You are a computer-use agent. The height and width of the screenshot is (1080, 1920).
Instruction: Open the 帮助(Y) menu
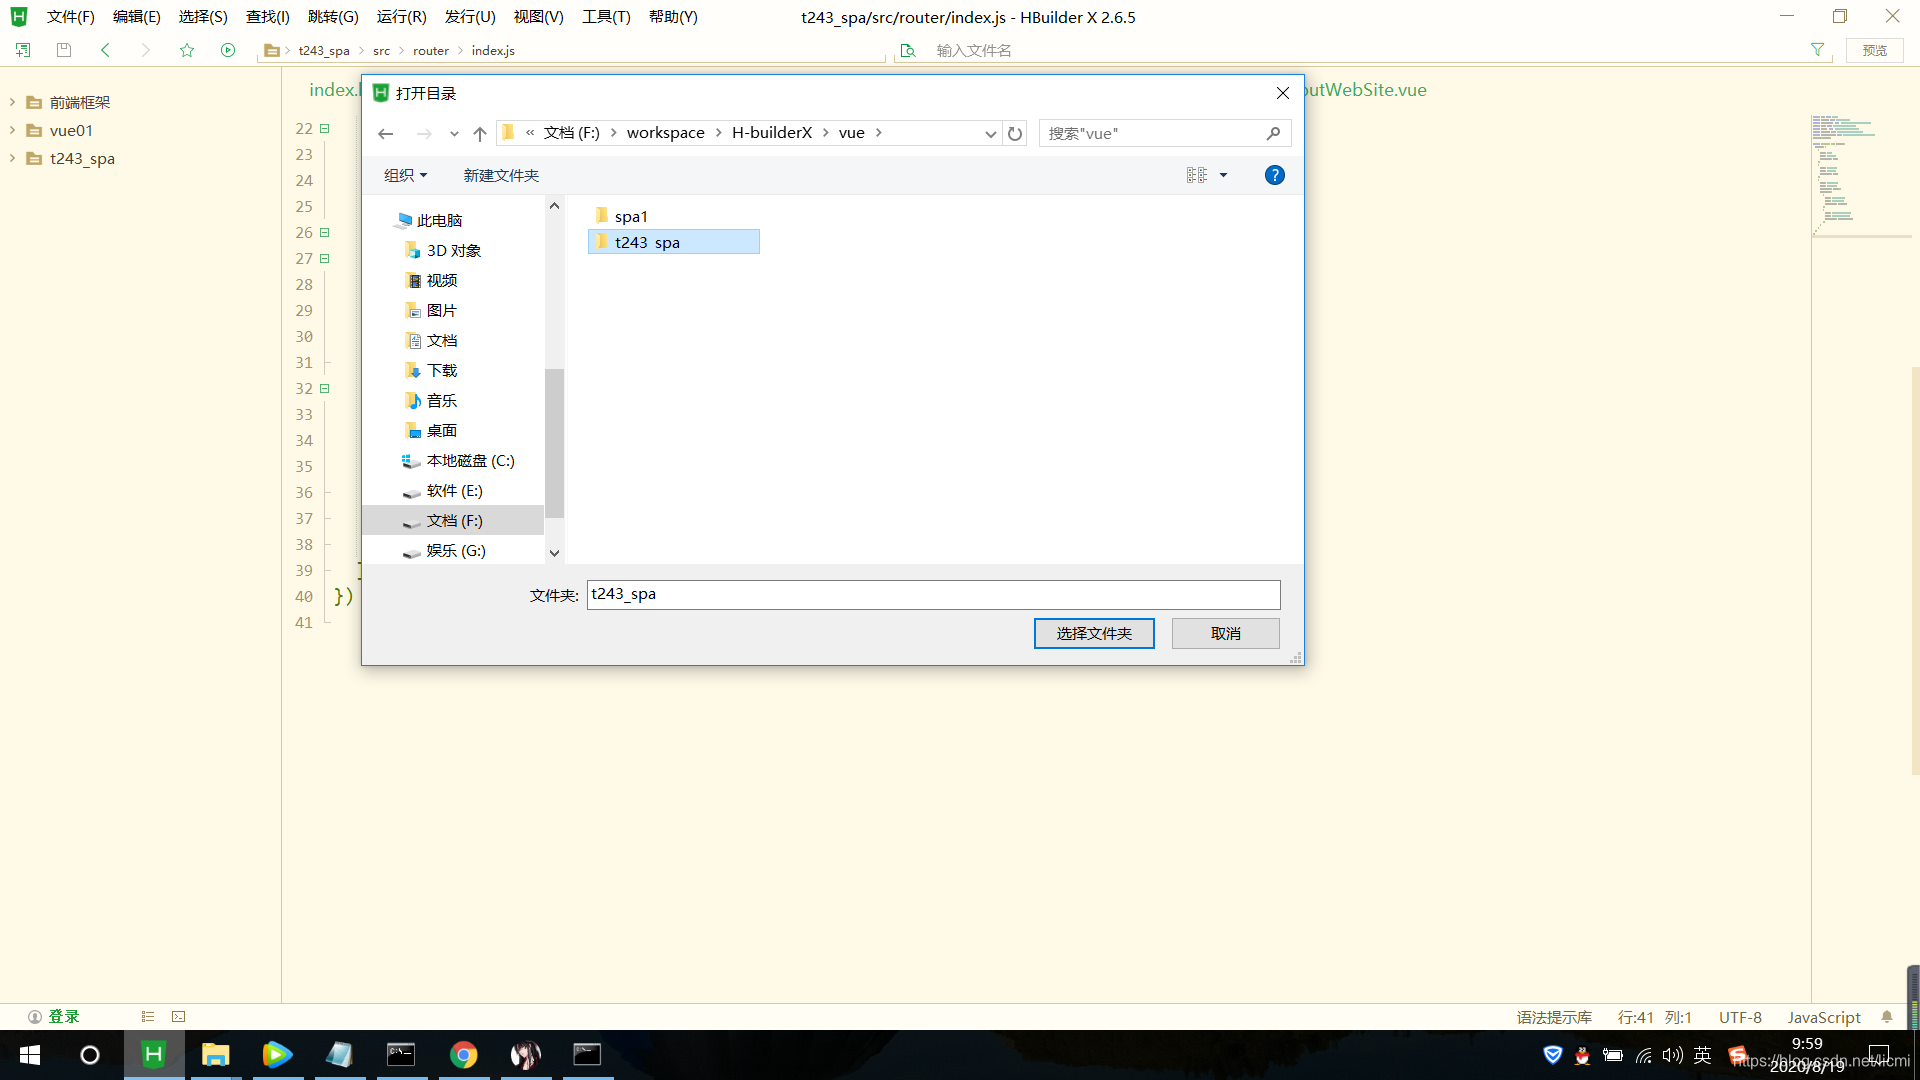tap(673, 17)
